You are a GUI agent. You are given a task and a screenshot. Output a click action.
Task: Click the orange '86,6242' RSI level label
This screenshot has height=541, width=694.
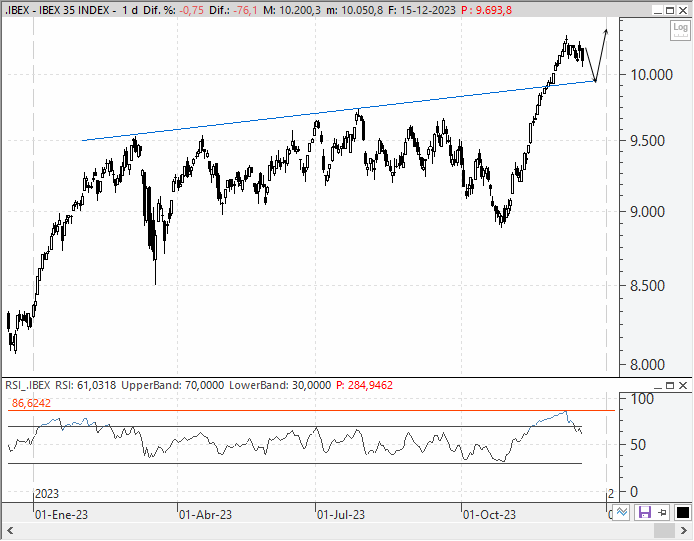point(31,403)
